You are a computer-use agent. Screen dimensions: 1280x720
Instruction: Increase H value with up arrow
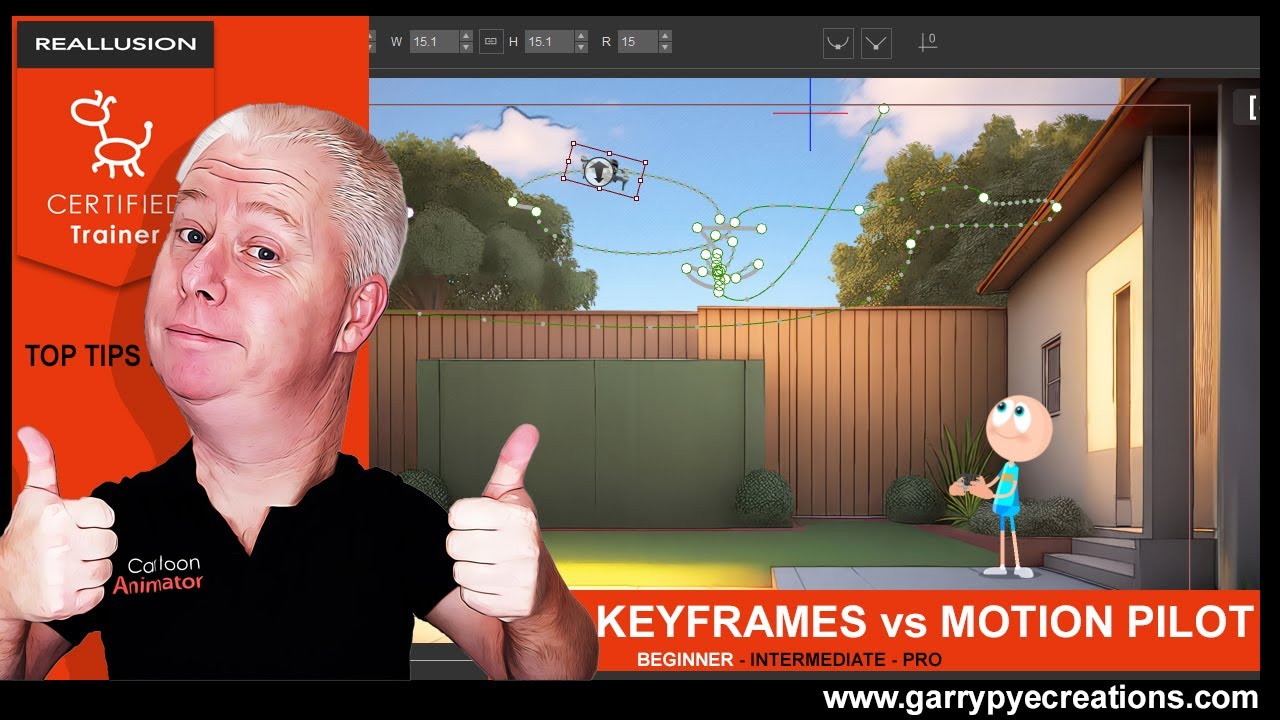581,36
